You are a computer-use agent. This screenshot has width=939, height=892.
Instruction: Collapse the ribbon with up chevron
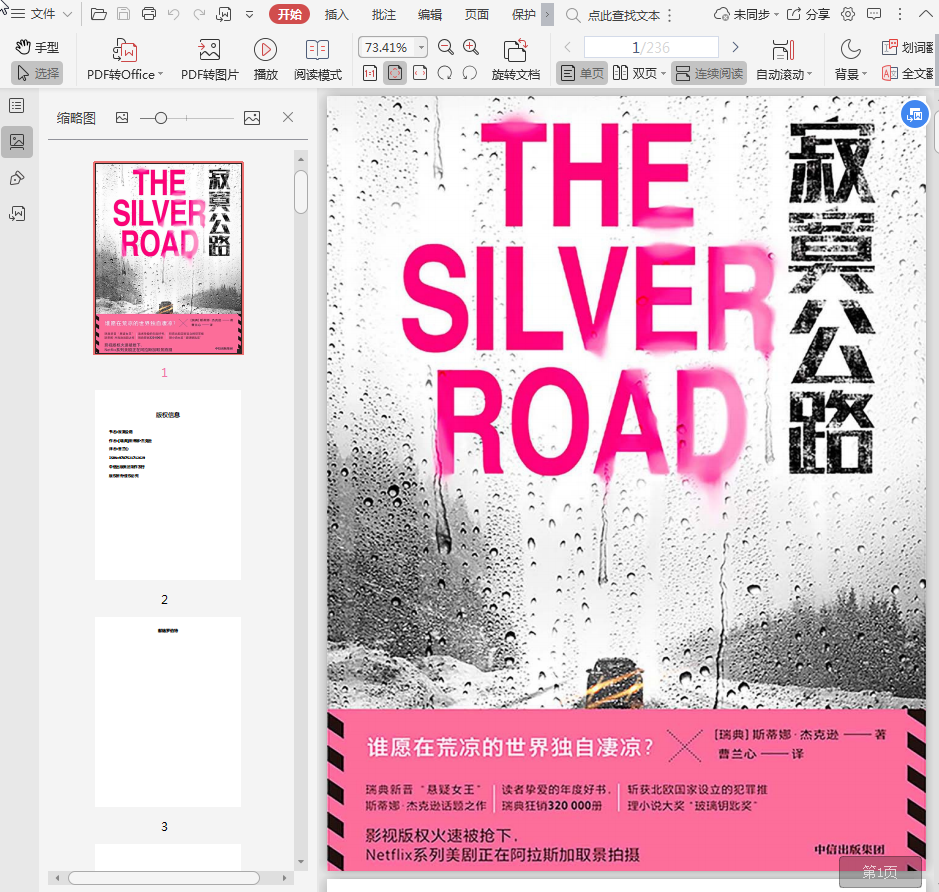pos(925,14)
